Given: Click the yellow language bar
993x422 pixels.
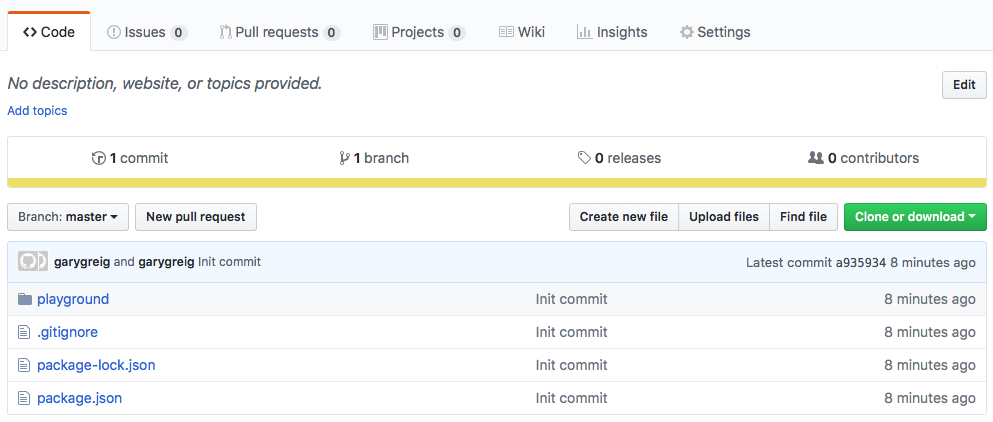Looking at the screenshot, I should pyautogui.click(x=496, y=183).
